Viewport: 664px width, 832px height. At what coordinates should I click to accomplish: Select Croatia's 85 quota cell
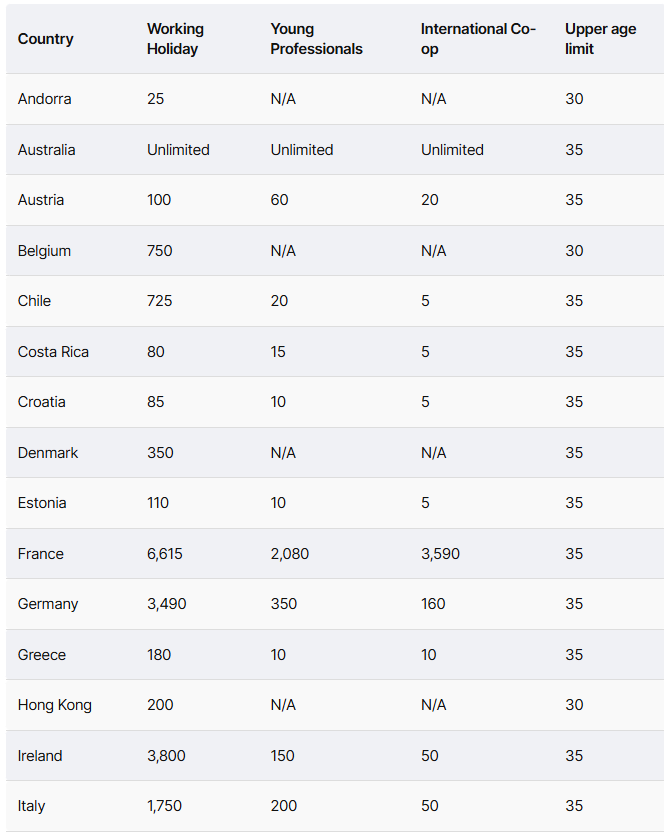click(156, 402)
